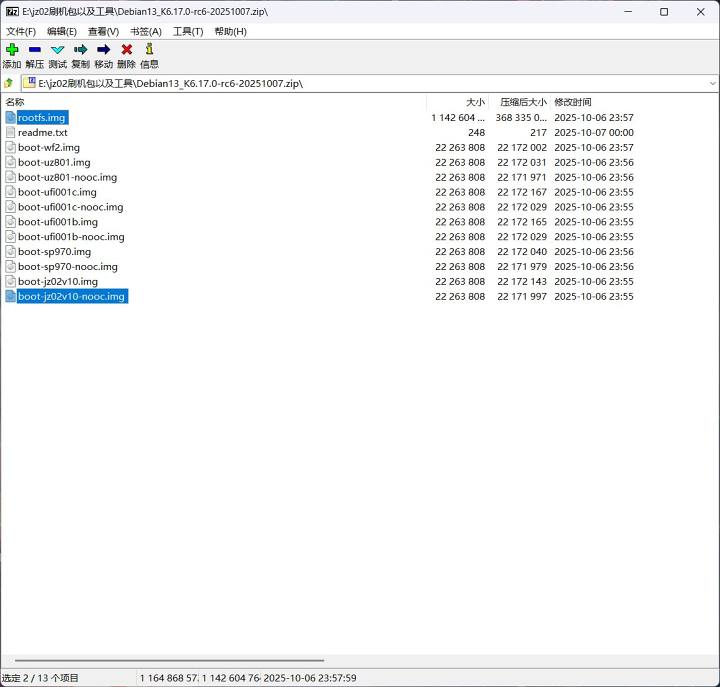720x687 pixels.
Task: Click the file icon of boot-ufi001c.img
Action: point(11,192)
